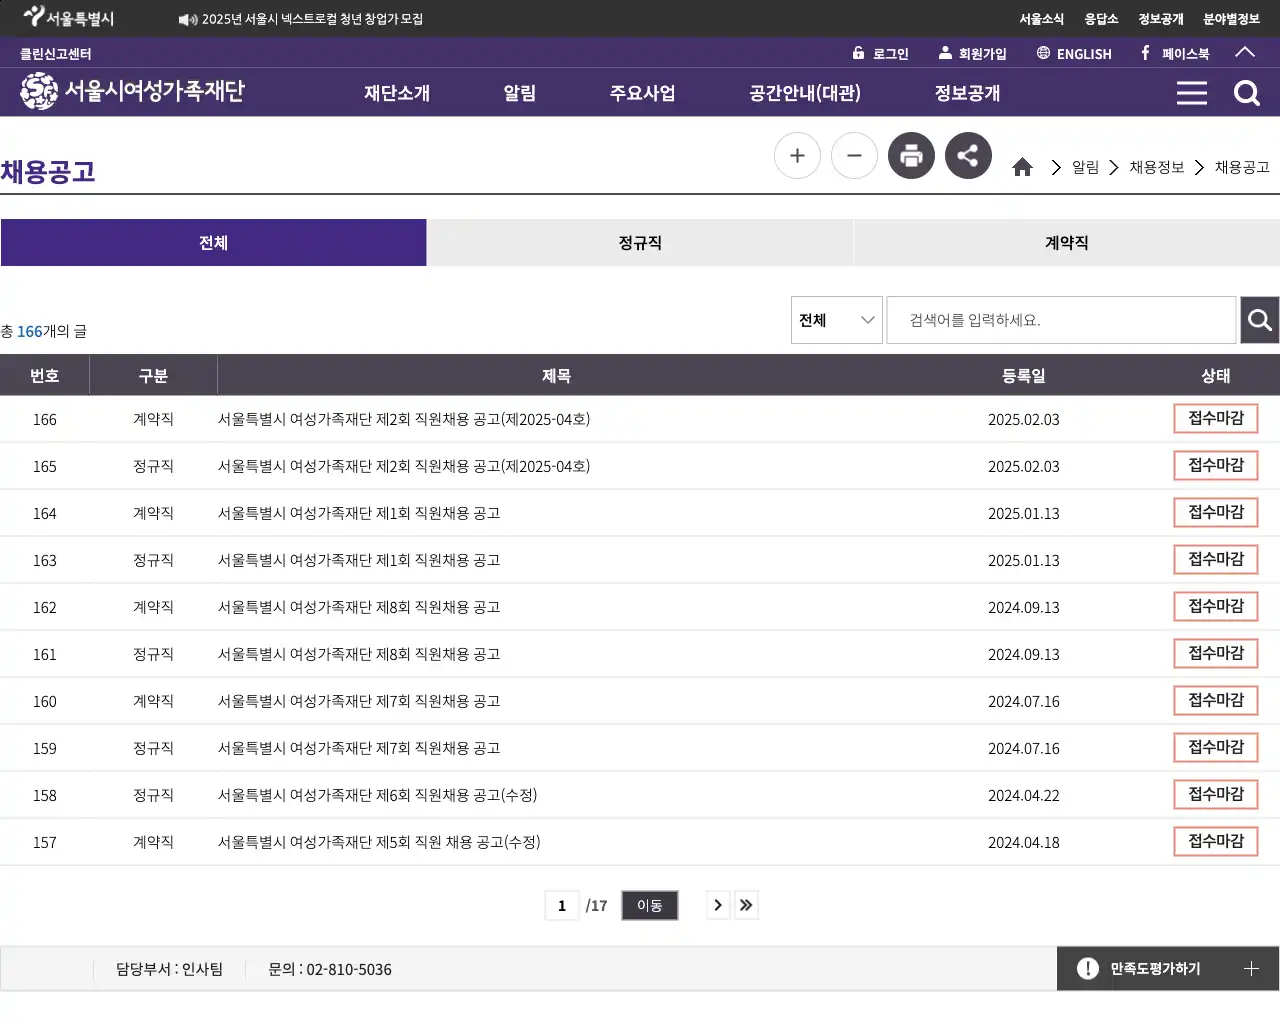Click the search keyword input field
This screenshot has width=1280, height=1024.
coord(1060,320)
